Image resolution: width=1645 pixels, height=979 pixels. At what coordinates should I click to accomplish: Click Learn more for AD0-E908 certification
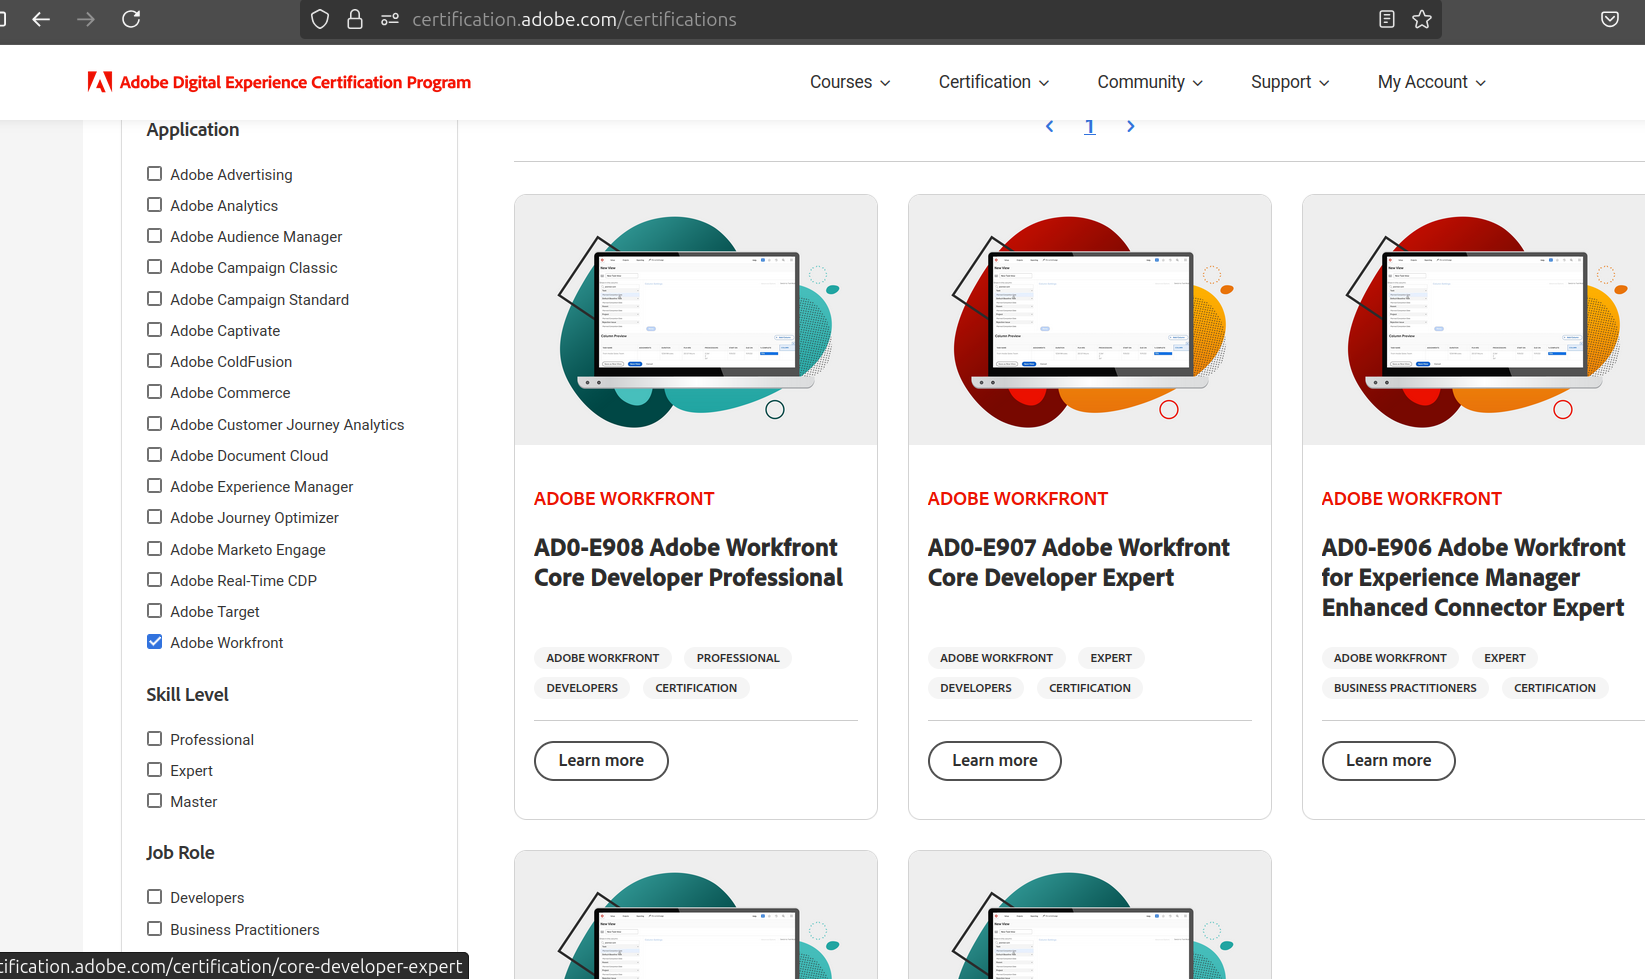[601, 761]
